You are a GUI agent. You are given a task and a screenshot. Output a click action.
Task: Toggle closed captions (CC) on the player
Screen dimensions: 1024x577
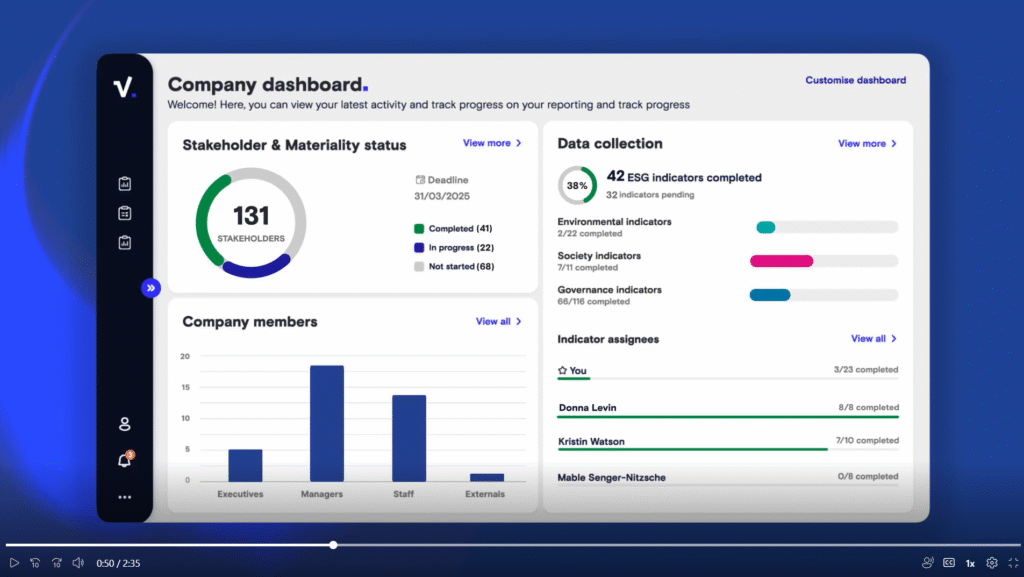coord(949,563)
